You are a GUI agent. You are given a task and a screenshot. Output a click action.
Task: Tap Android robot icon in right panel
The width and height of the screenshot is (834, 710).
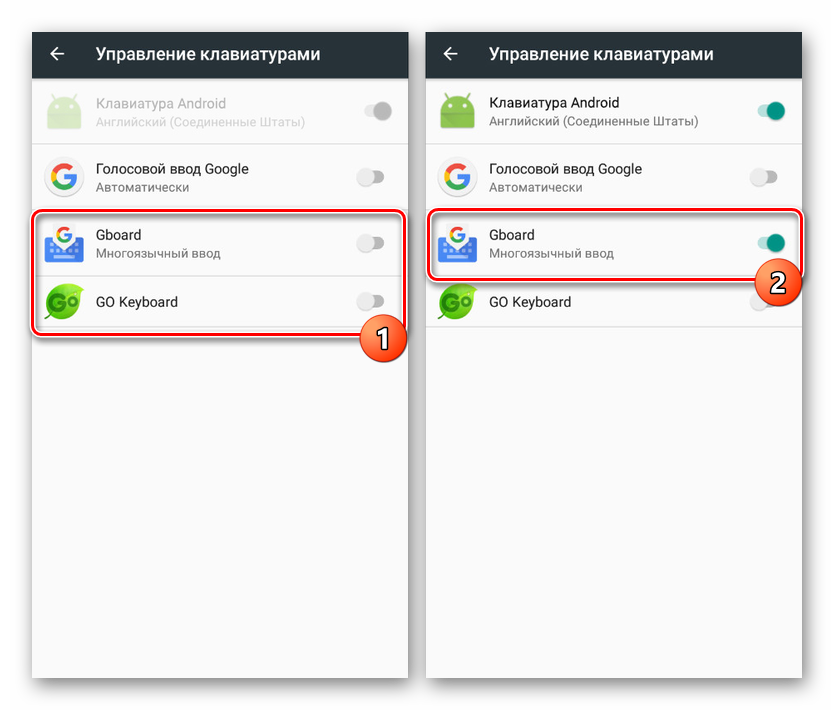pyautogui.click(x=457, y=111)
